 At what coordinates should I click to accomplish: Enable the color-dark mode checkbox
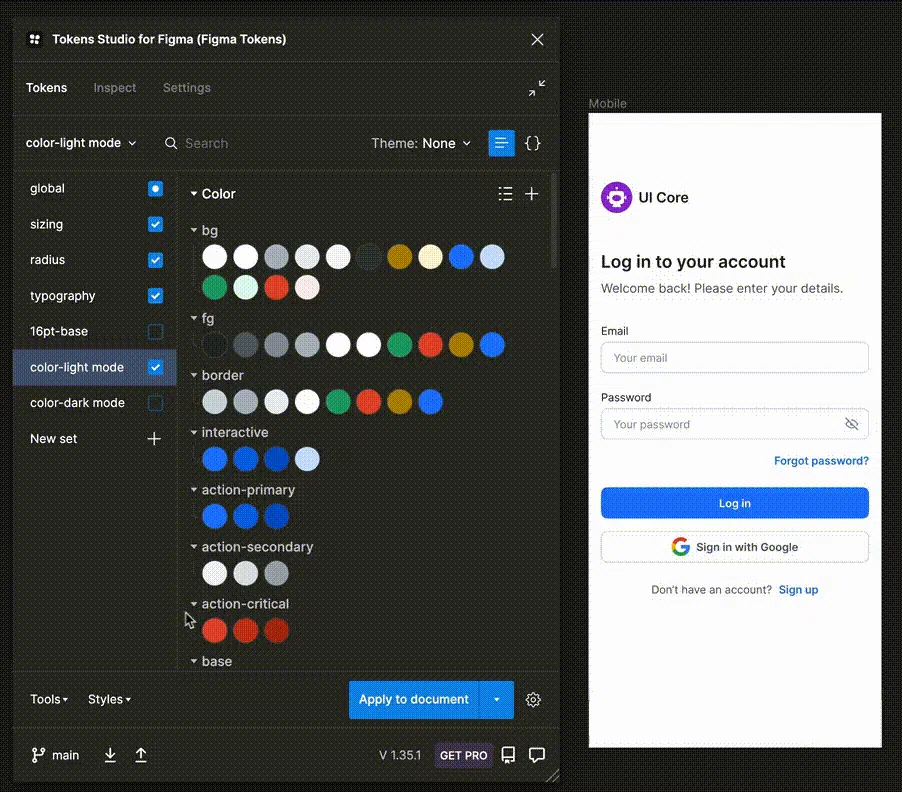[155, 403]
